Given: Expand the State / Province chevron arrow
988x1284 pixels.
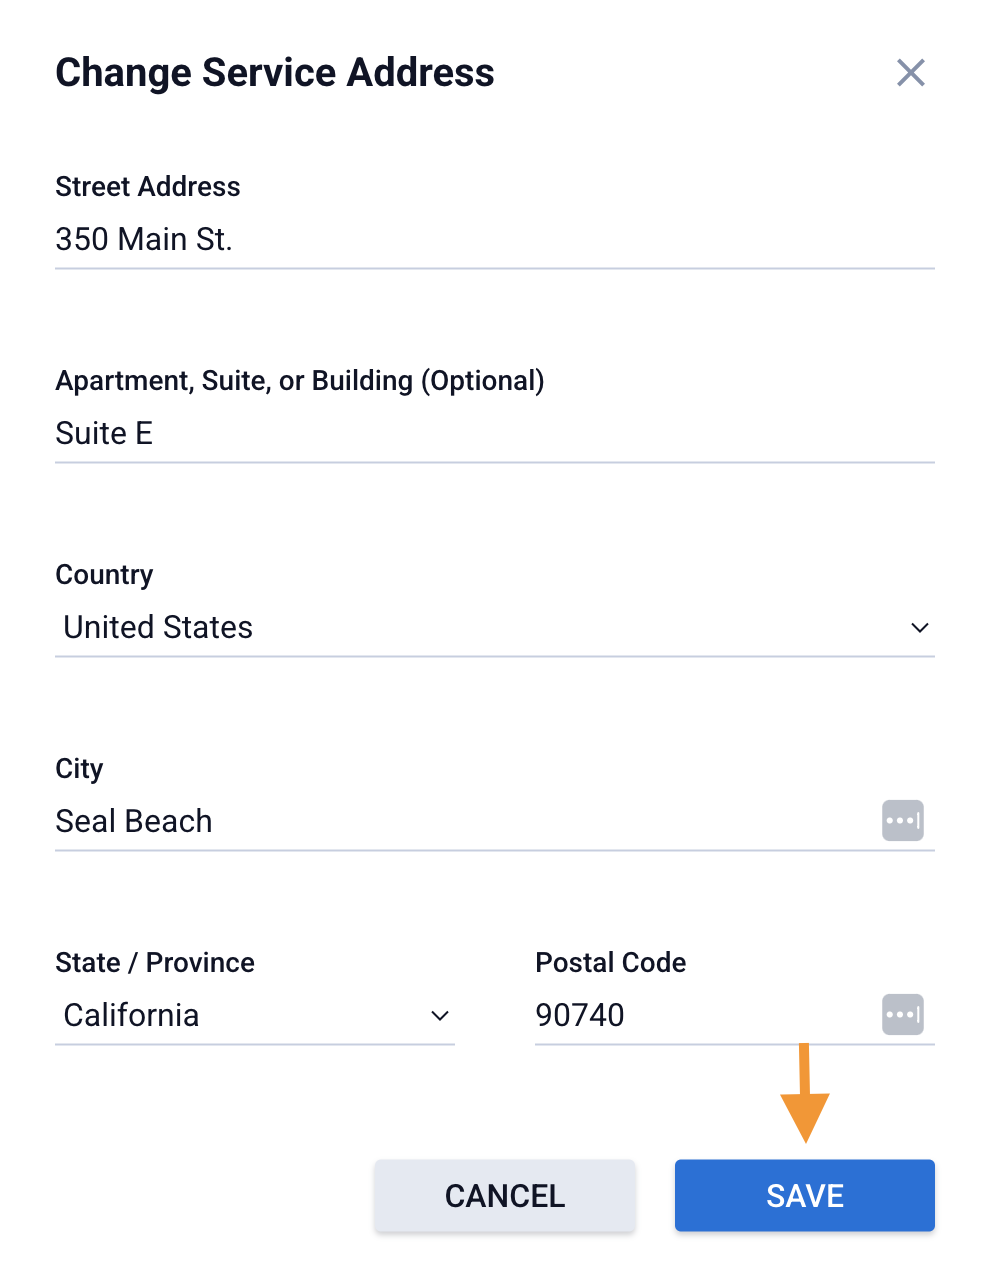Looking at the screenshot, I should point(439,1016).
